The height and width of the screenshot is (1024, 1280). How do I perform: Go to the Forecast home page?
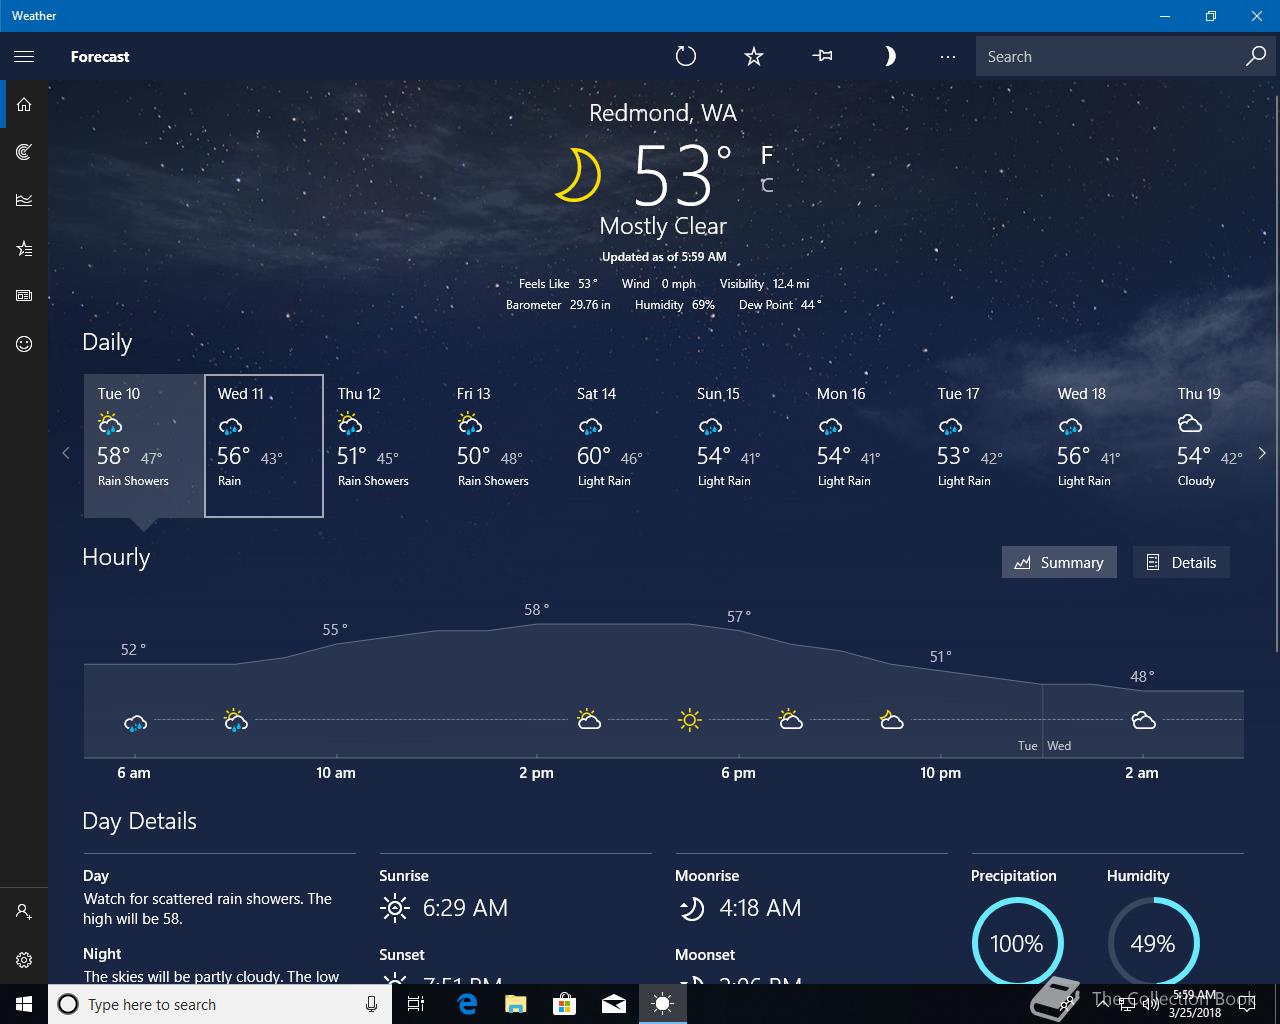[24, 104]
